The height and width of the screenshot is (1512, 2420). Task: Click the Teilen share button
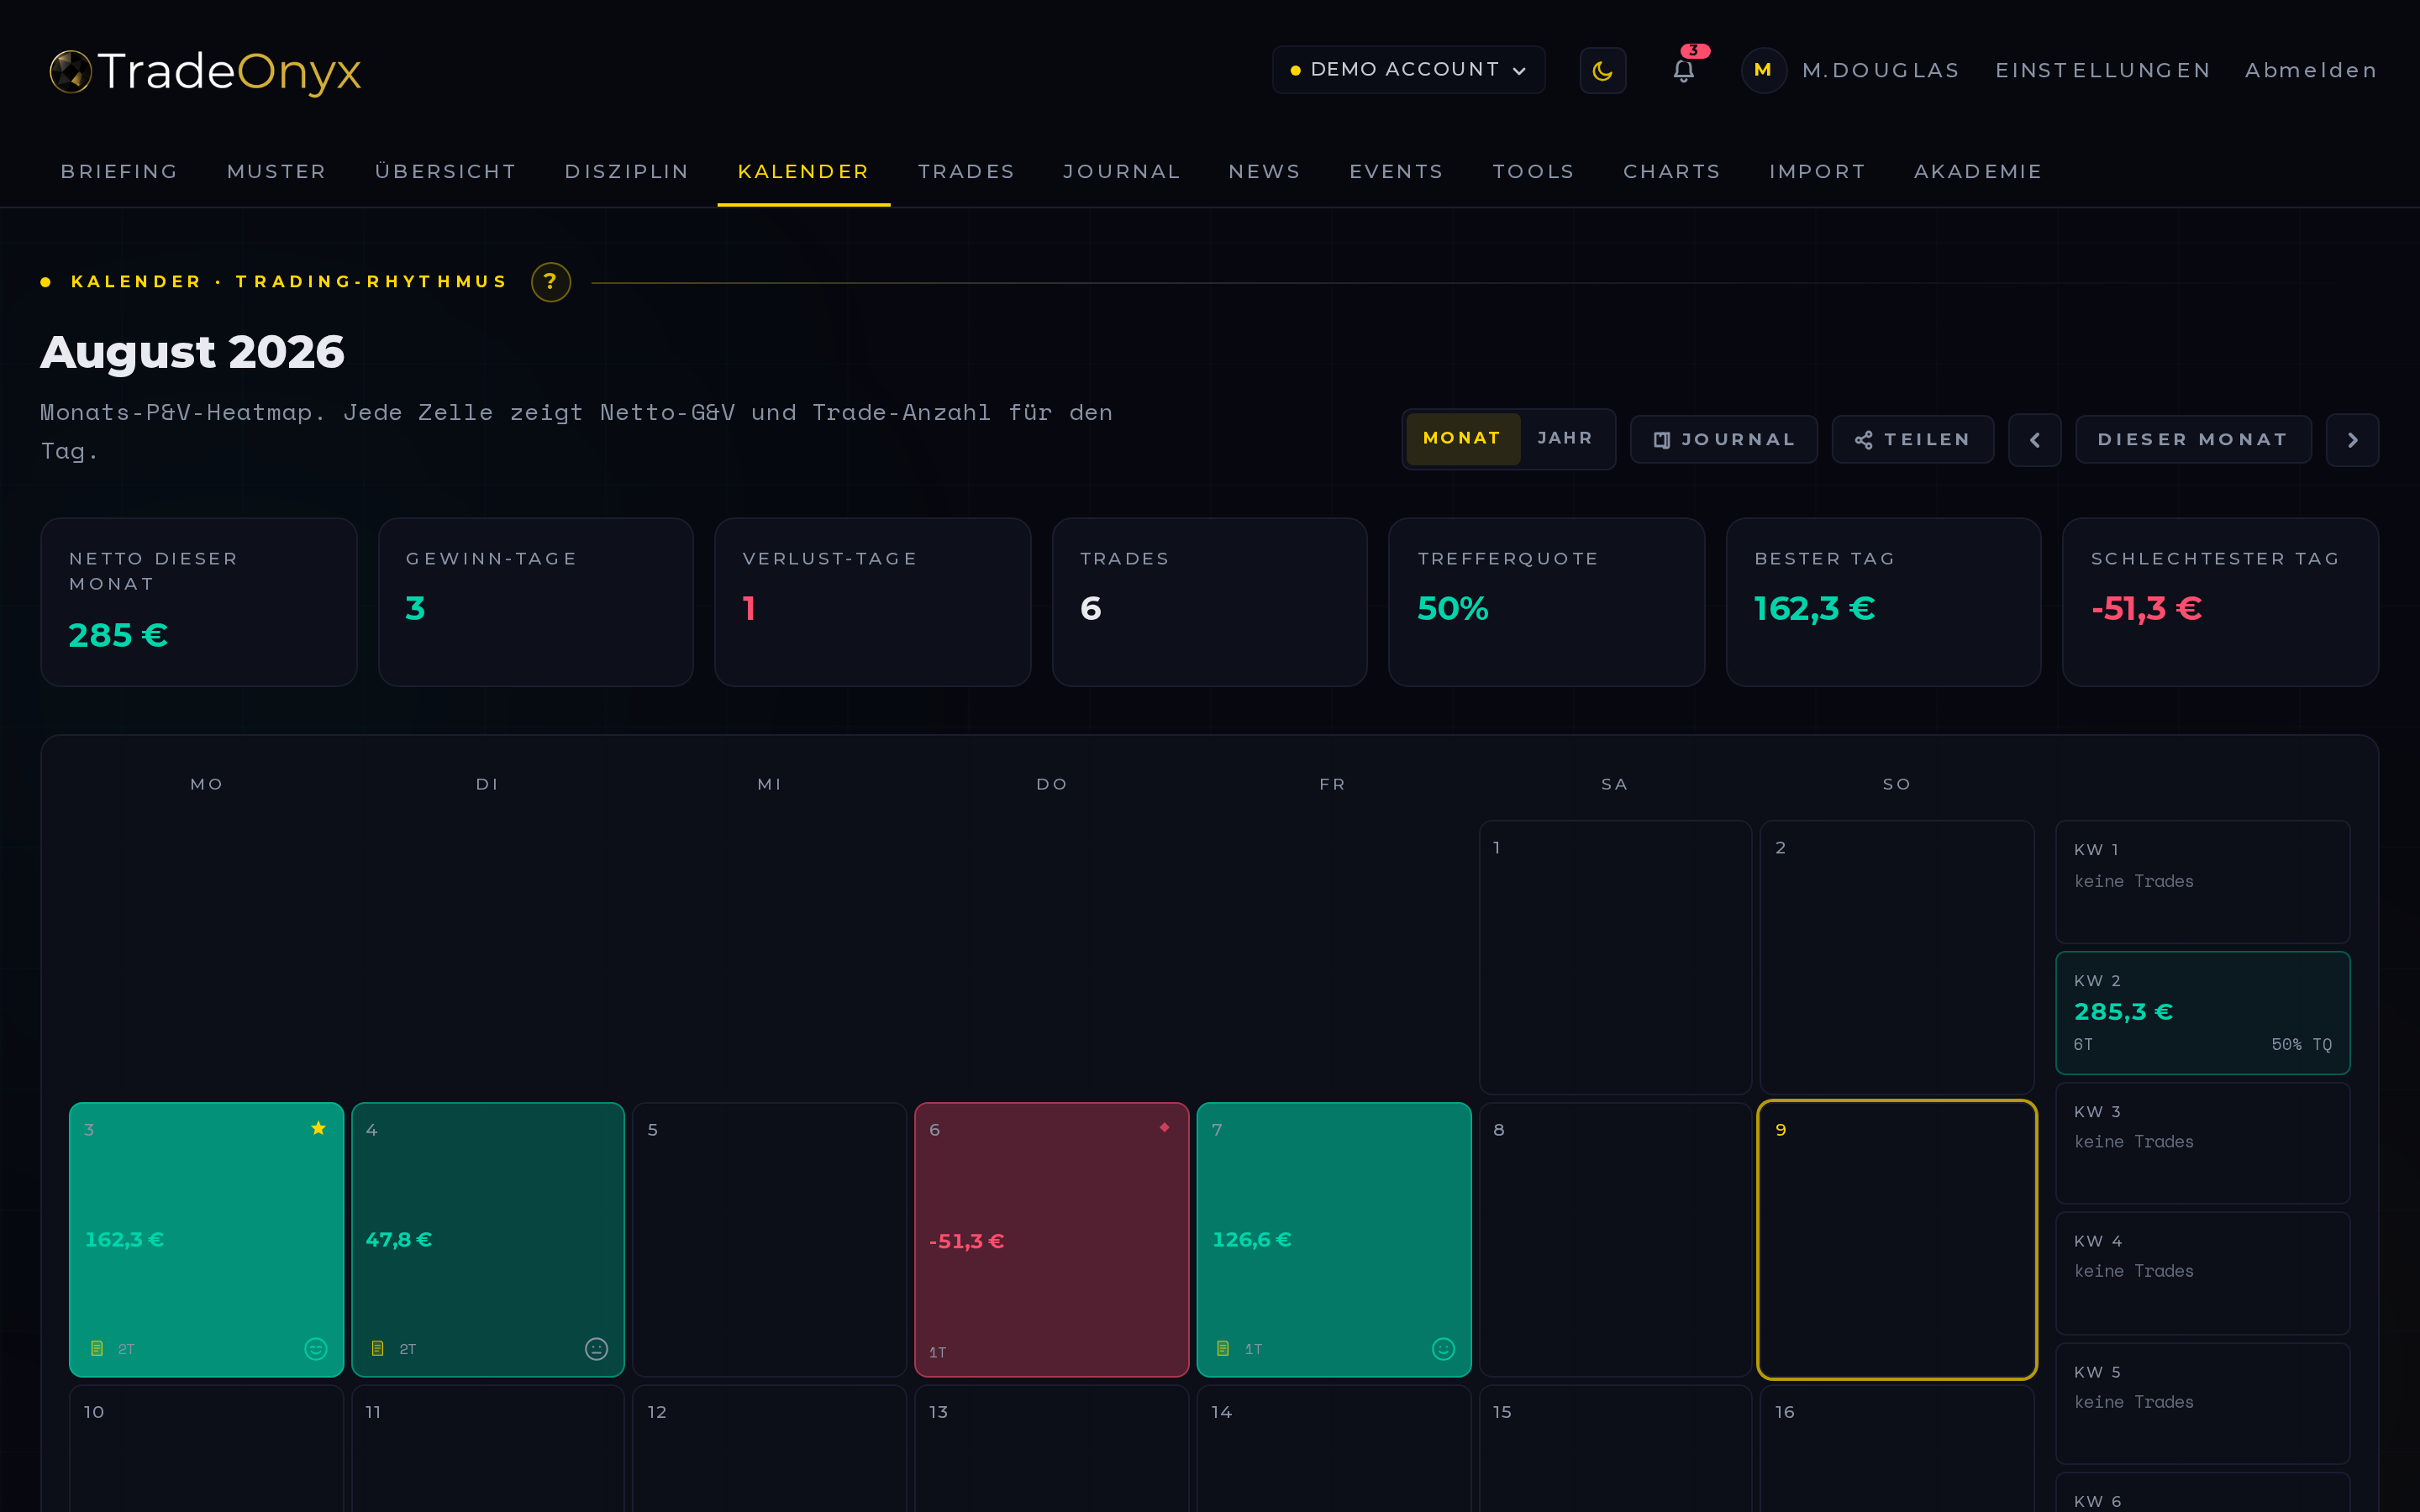point(1912,439)
